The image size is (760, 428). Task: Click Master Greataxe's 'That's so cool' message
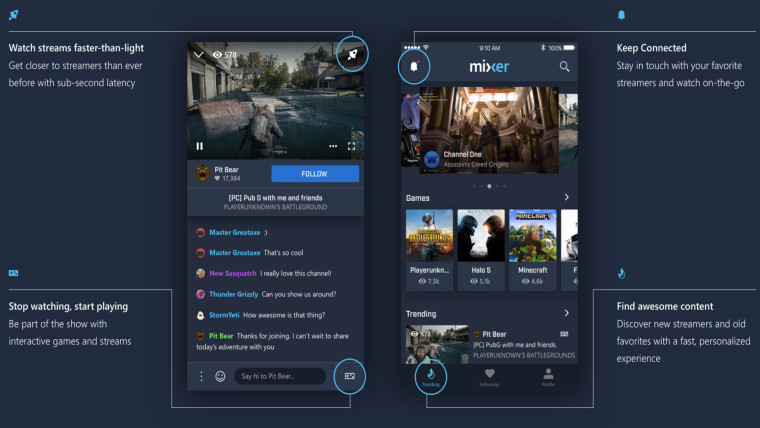pos(284,253)
